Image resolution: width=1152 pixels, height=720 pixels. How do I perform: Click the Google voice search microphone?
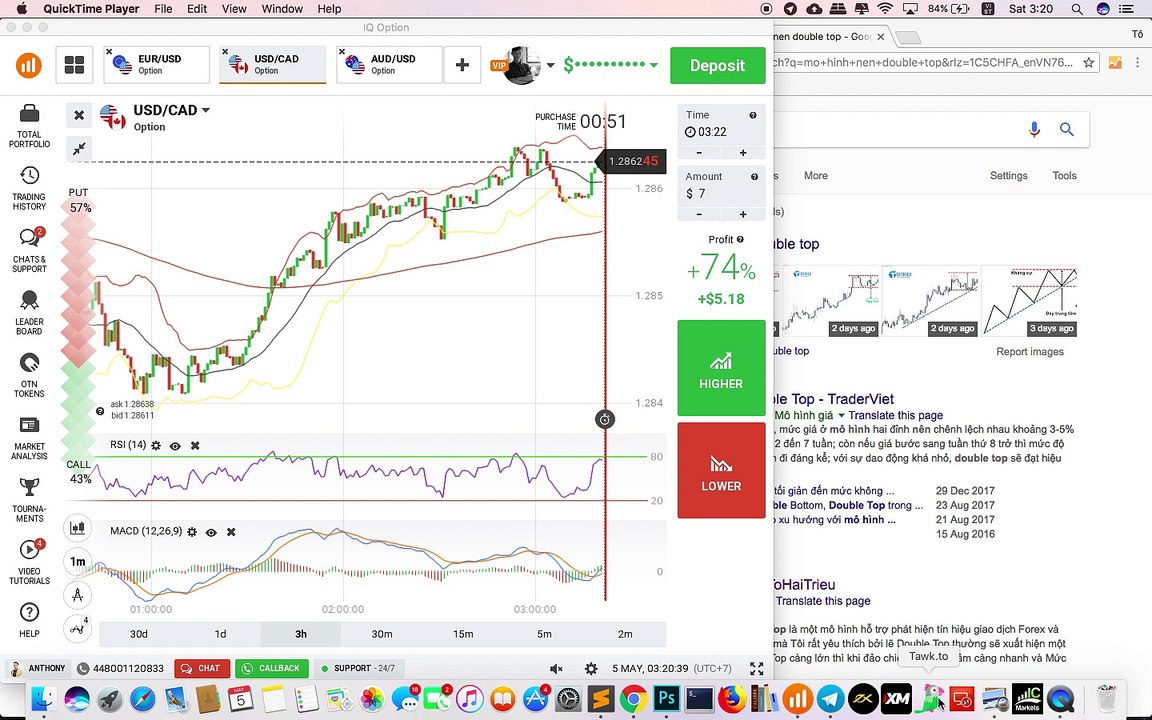[1034, 129]
